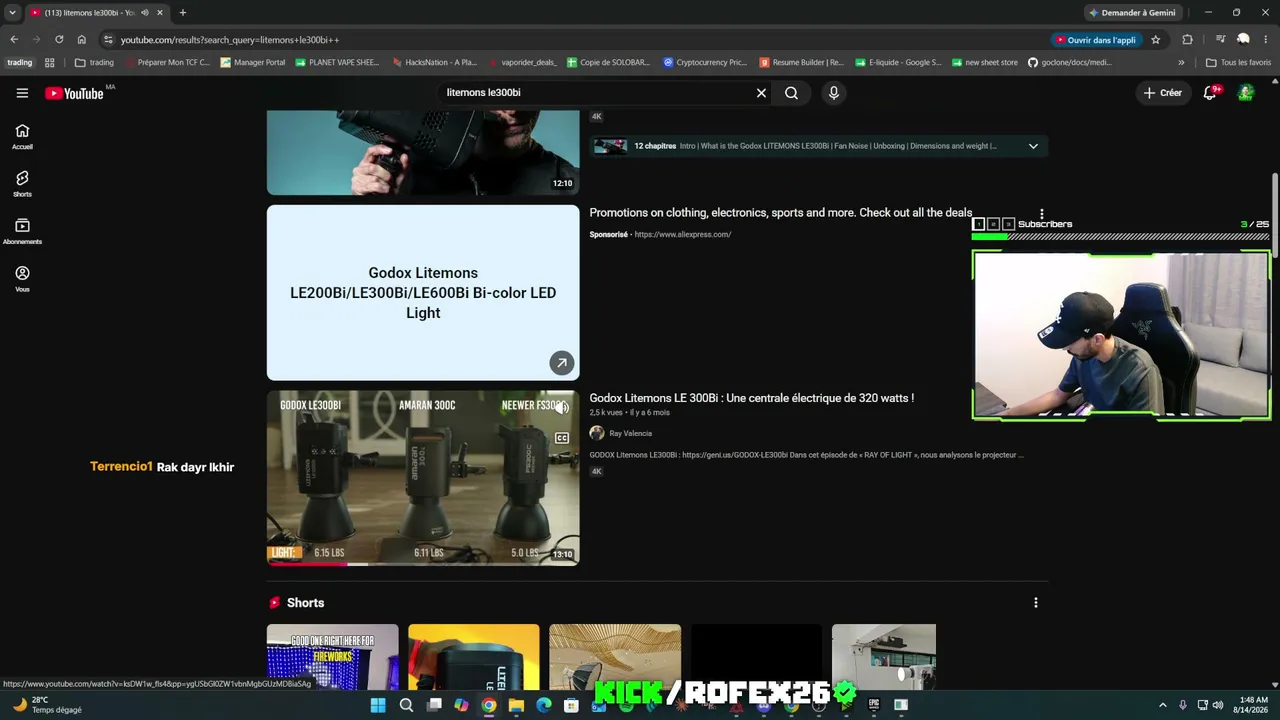This screenshot has height=720, width=1280.
Task: Open the YouTube guide hamburger menu
Action: click(22, 93)
